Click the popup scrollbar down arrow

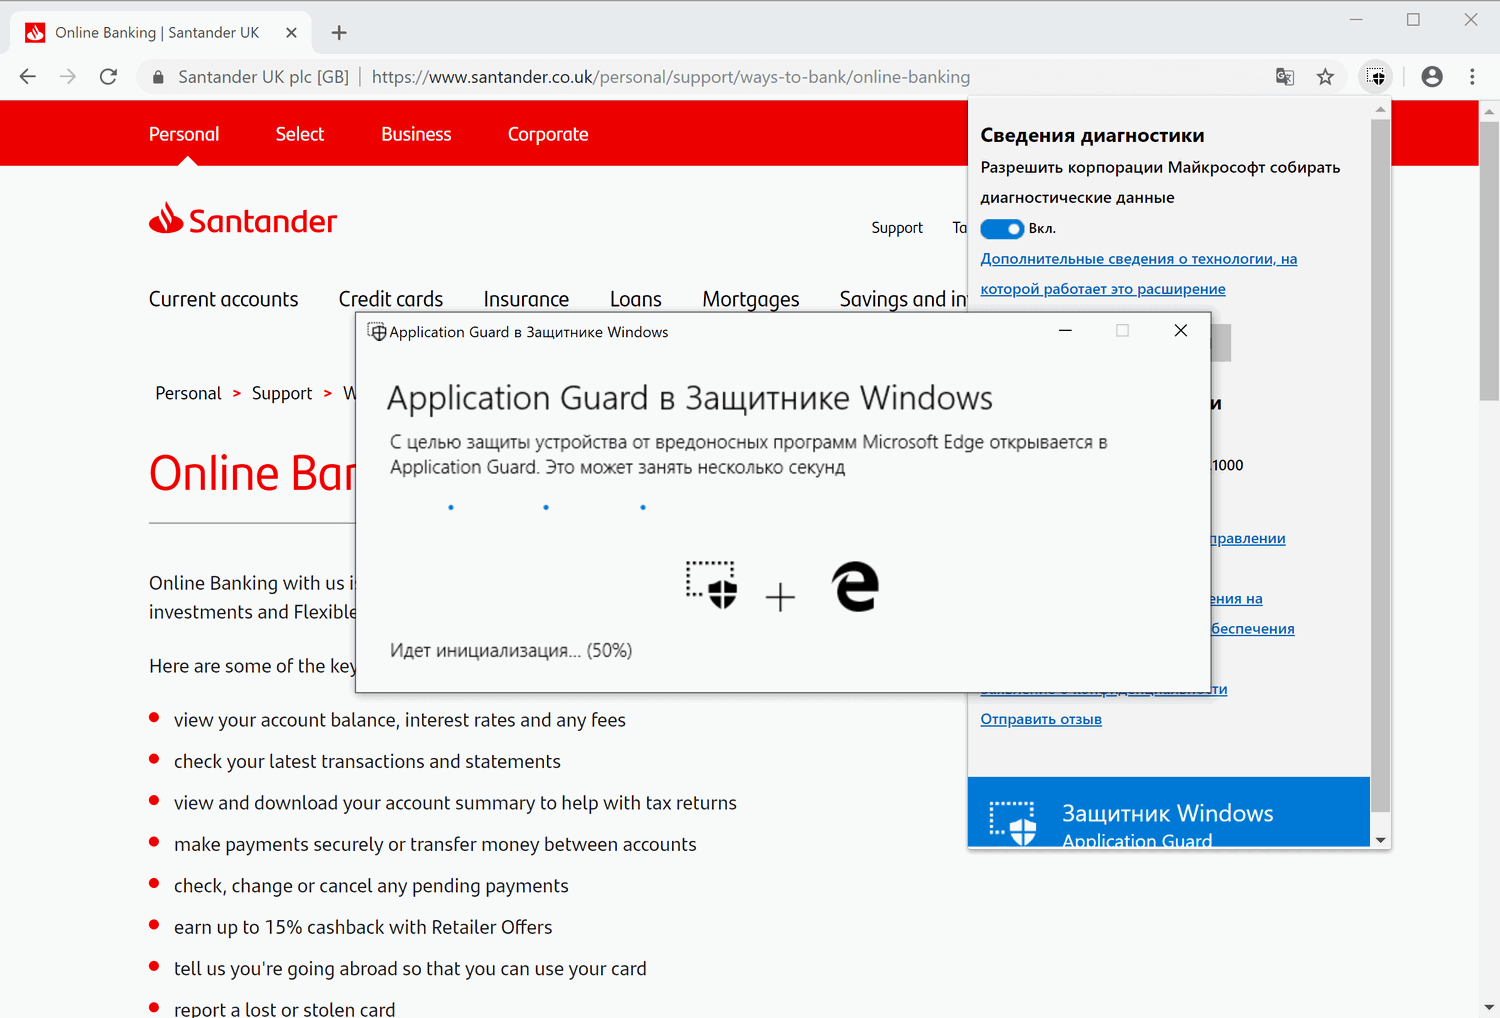(1380, 838)
